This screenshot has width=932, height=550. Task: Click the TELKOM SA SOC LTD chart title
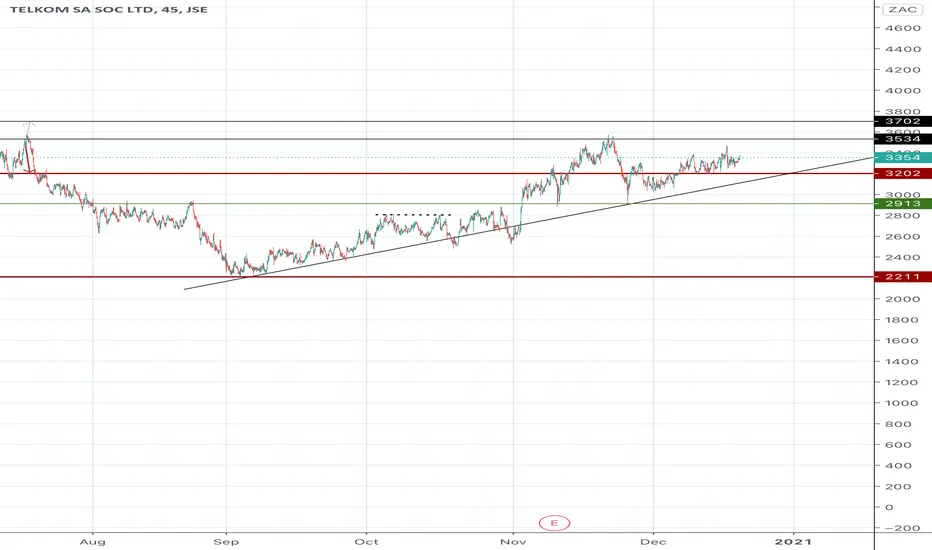(109, 10)
